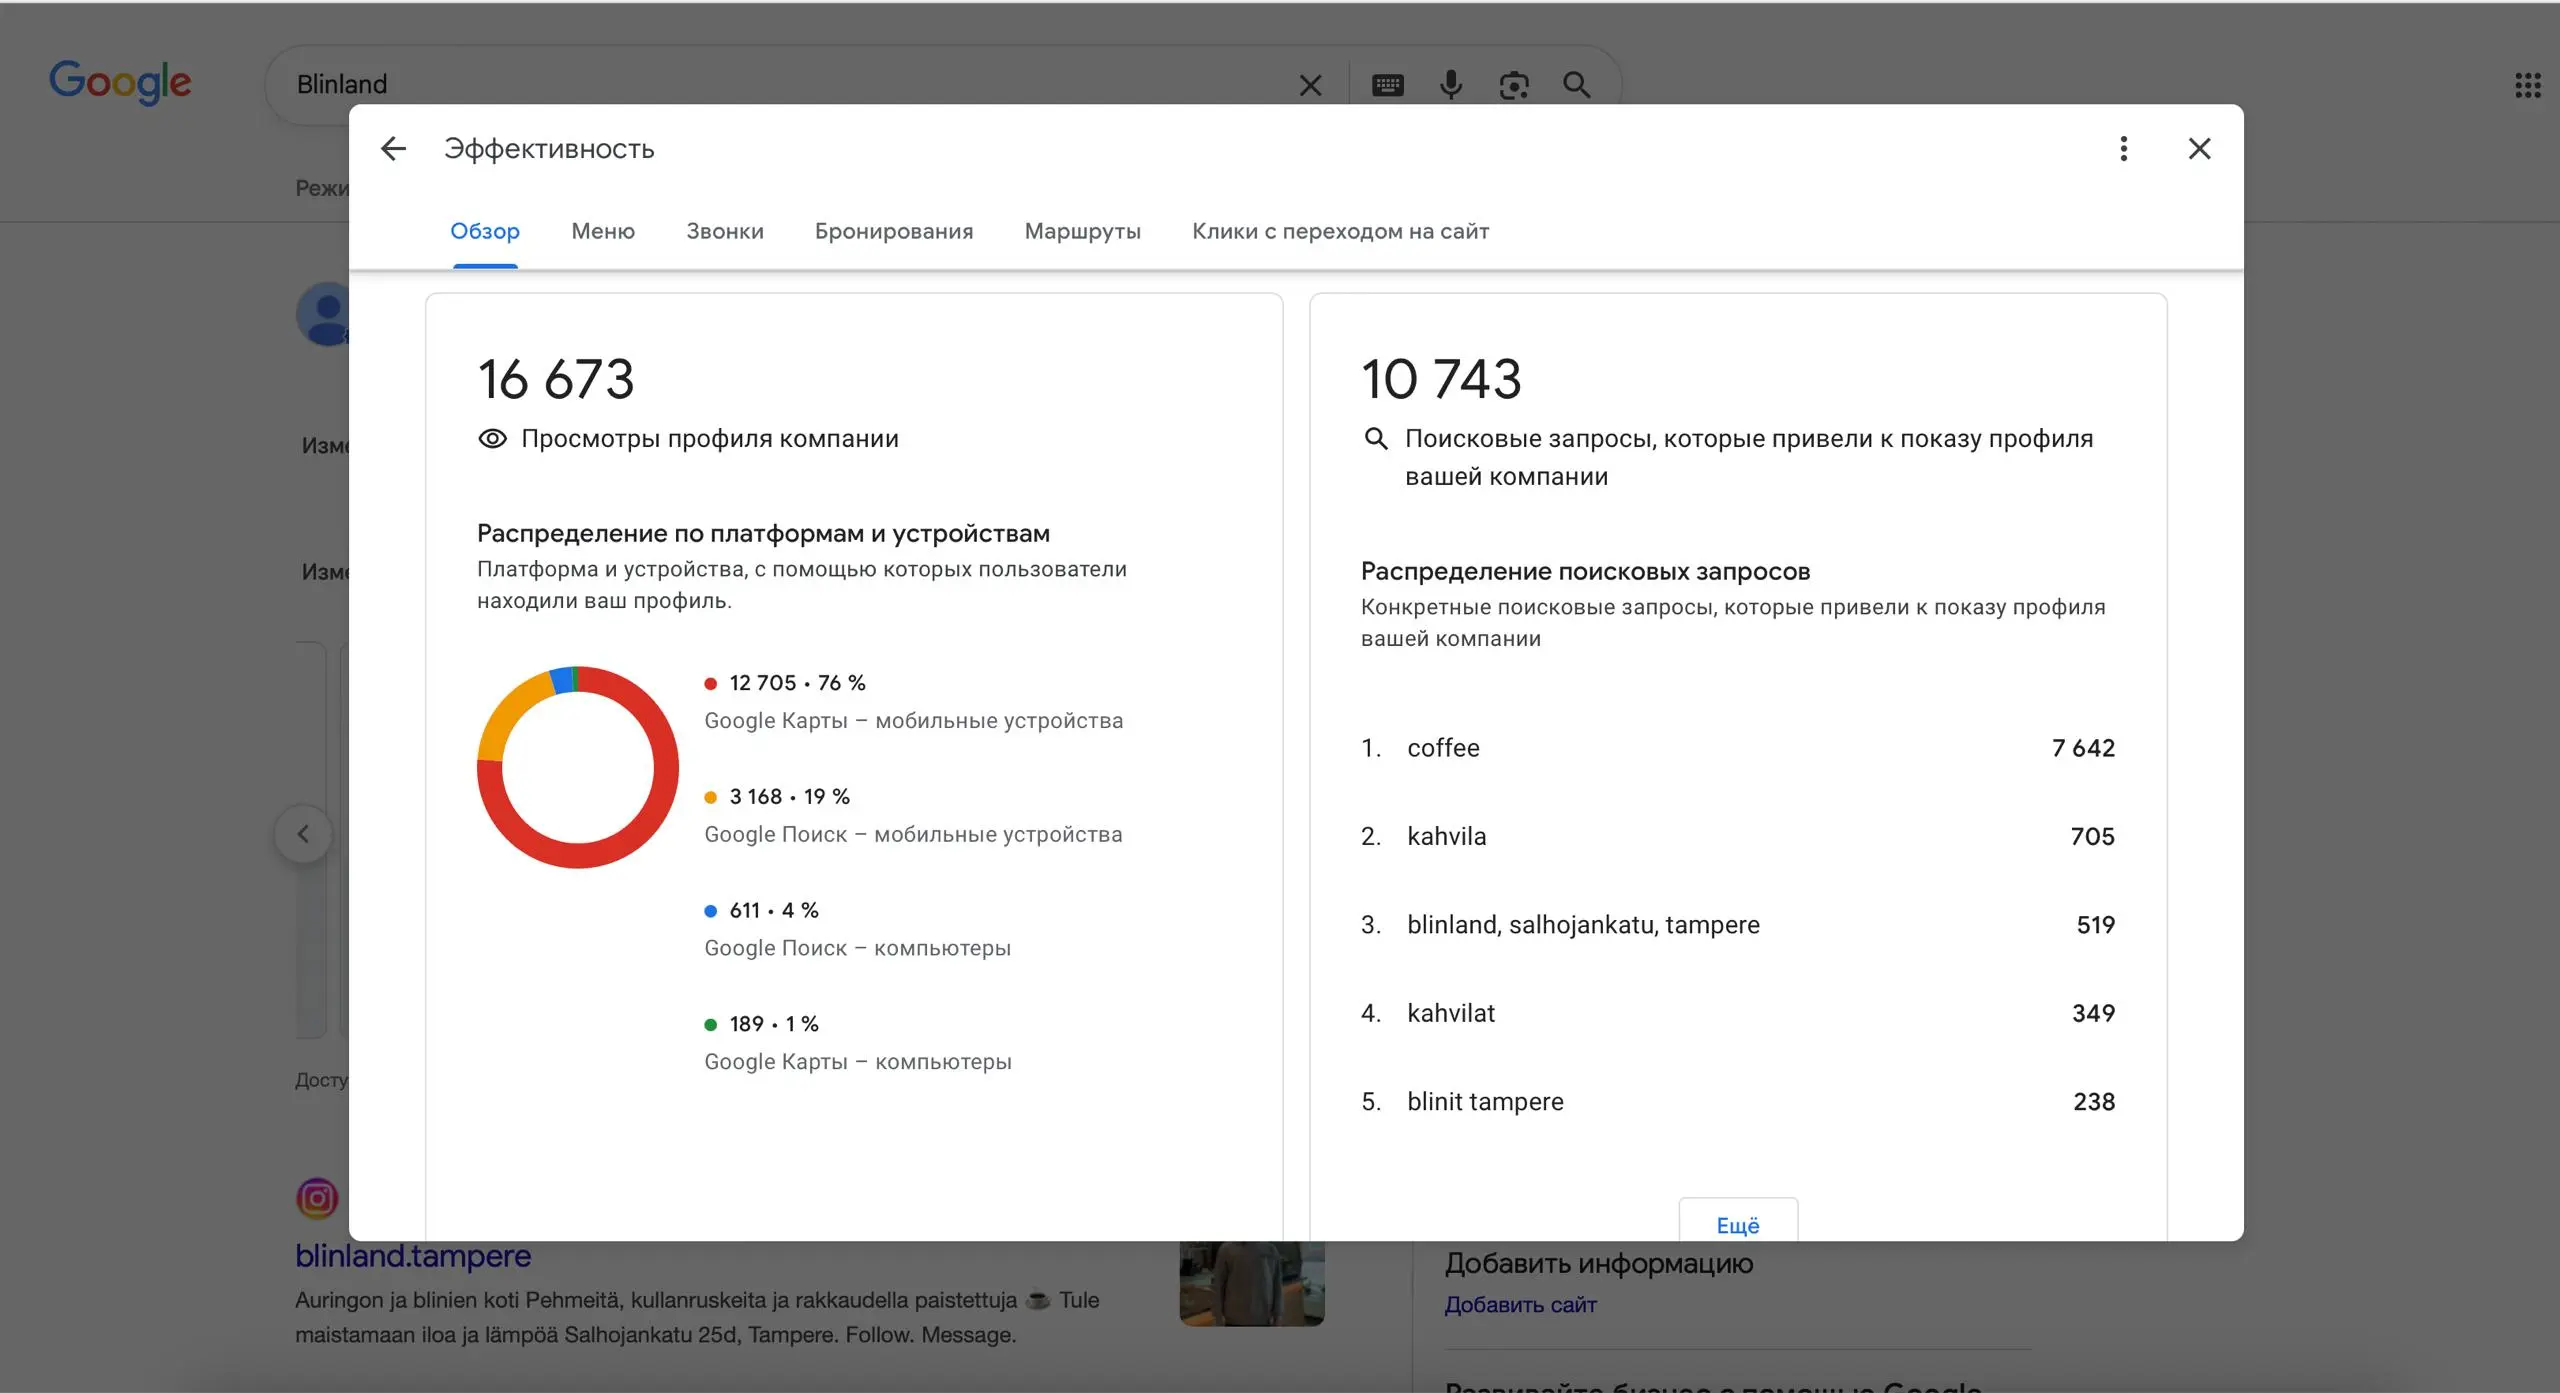Open the Клики с переходом на сайт tab
Screen dimensions: 2560x1393
pyautogui.click(x=1341, y=231)
